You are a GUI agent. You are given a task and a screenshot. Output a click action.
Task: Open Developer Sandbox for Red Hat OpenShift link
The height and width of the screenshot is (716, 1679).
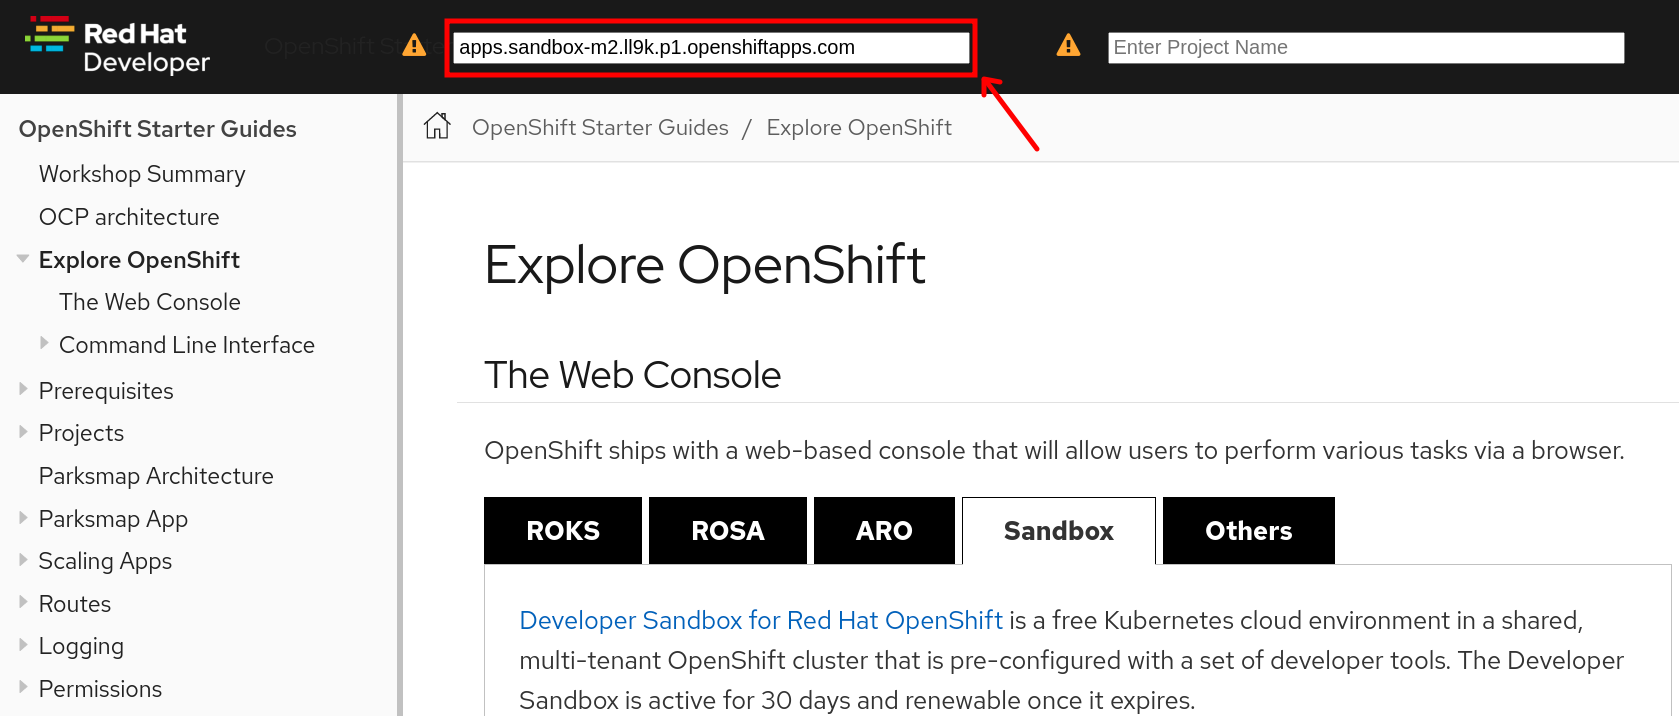(761, 620)
